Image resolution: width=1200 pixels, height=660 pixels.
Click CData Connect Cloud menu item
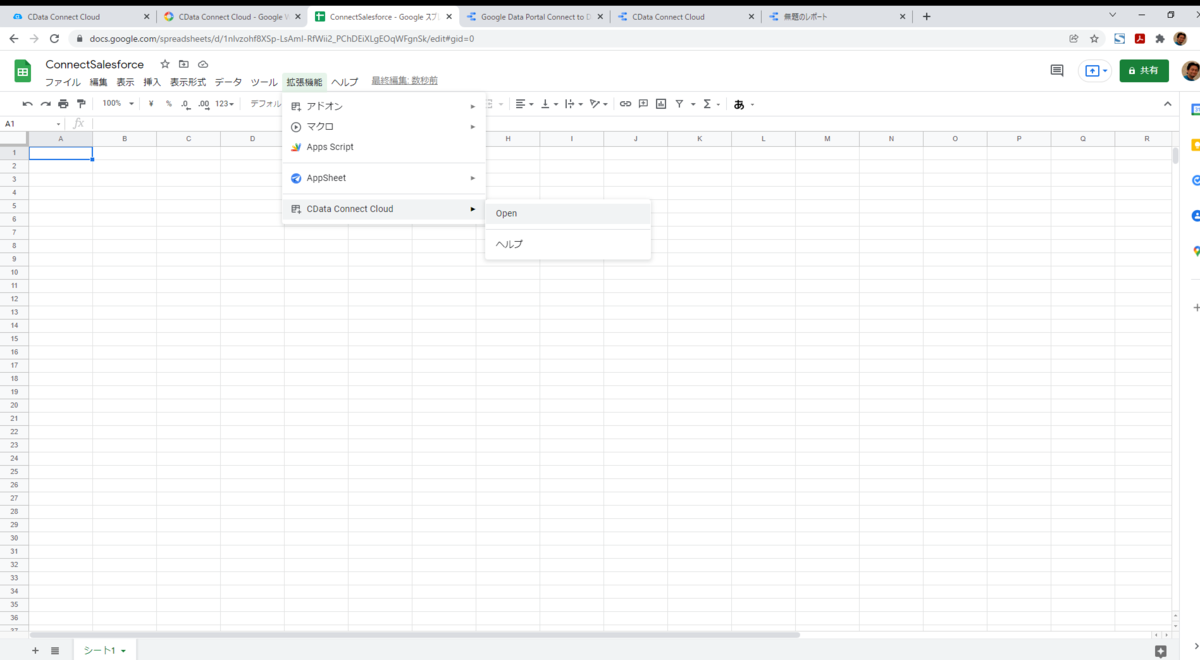click(x=384, y=209)
